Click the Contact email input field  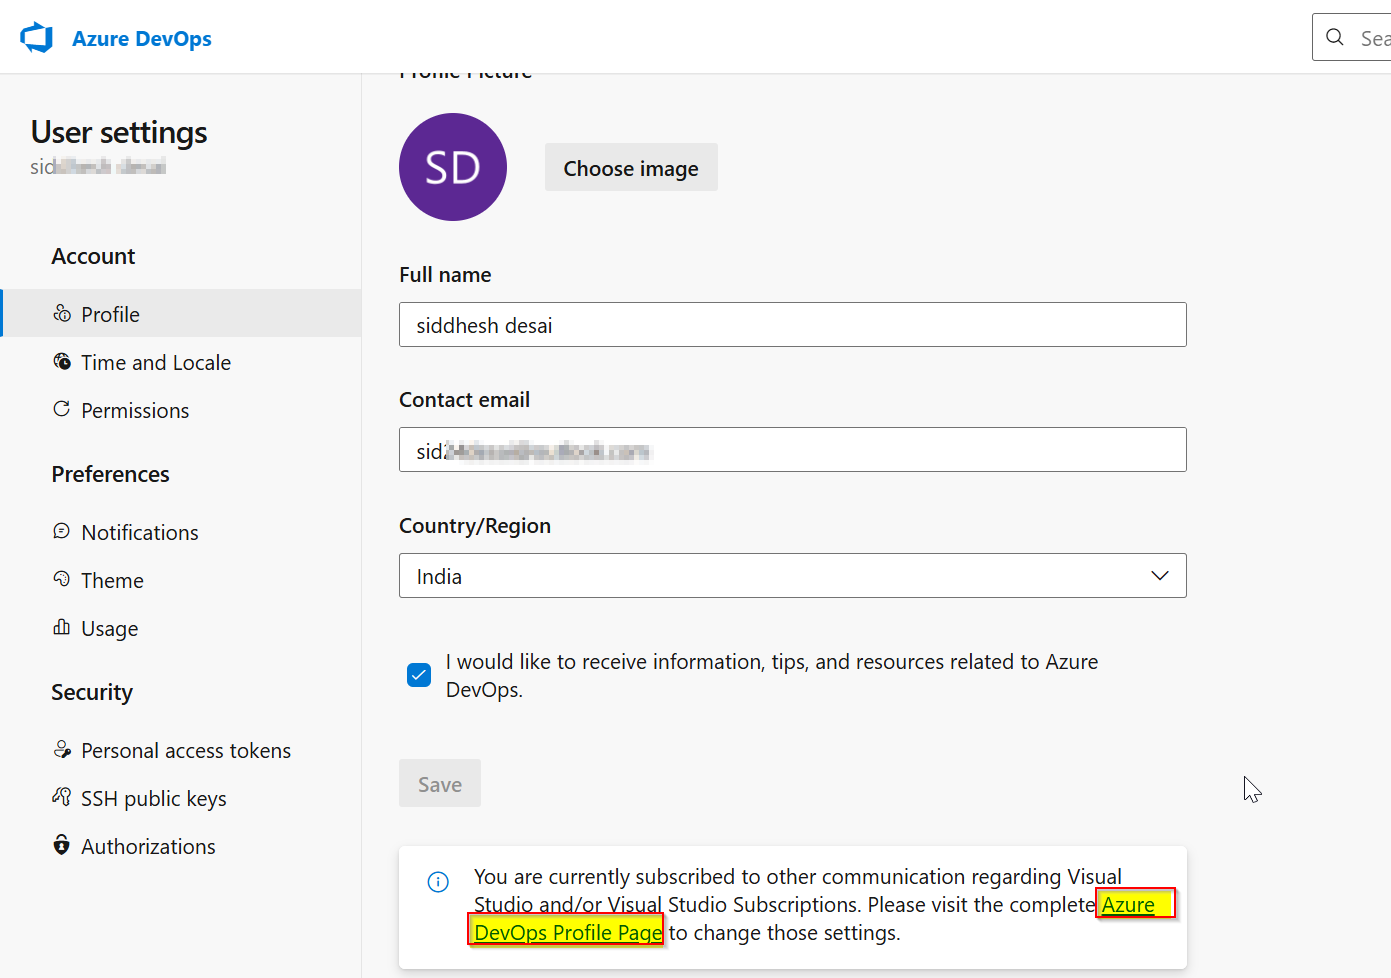(x=793, y=450)
